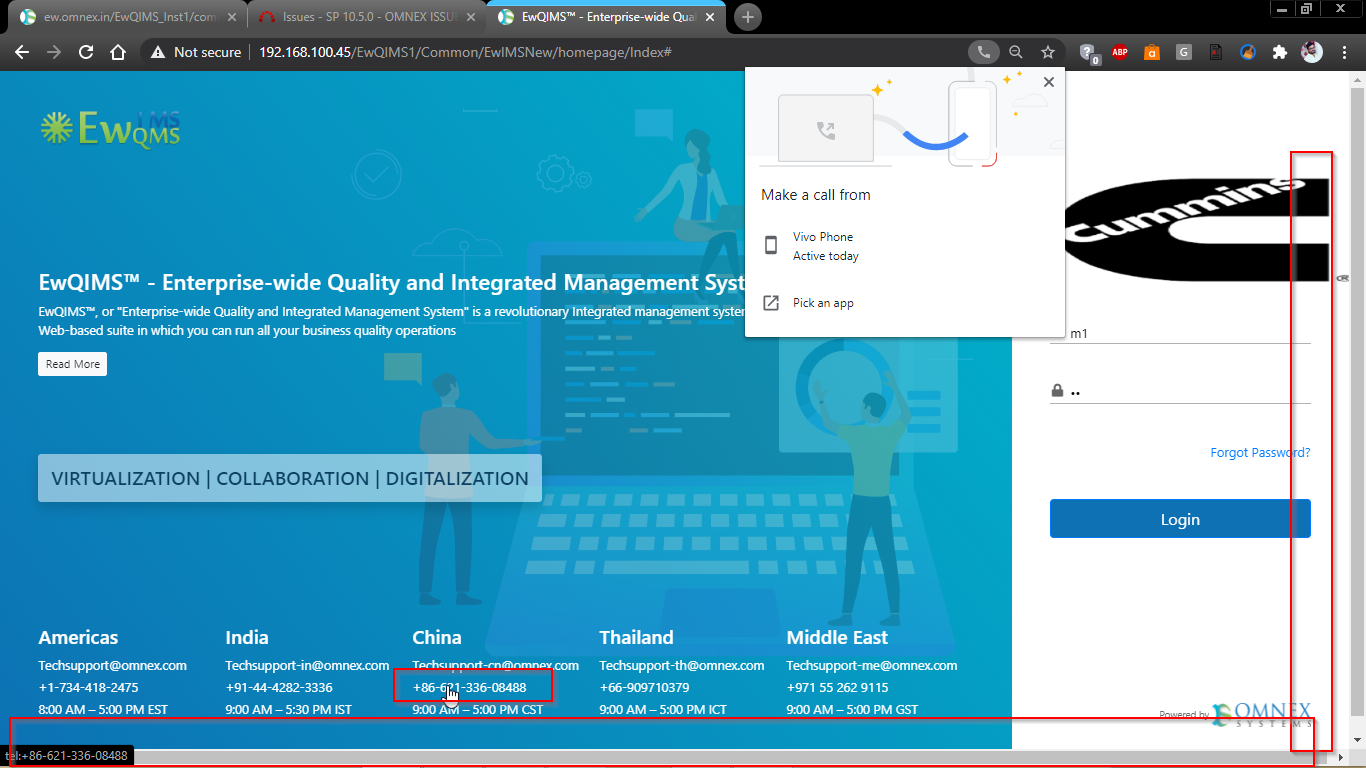Open the Extensions puzzle menu
The height and width of the screenshot is (768, 1366).
tap(1279, 52)
